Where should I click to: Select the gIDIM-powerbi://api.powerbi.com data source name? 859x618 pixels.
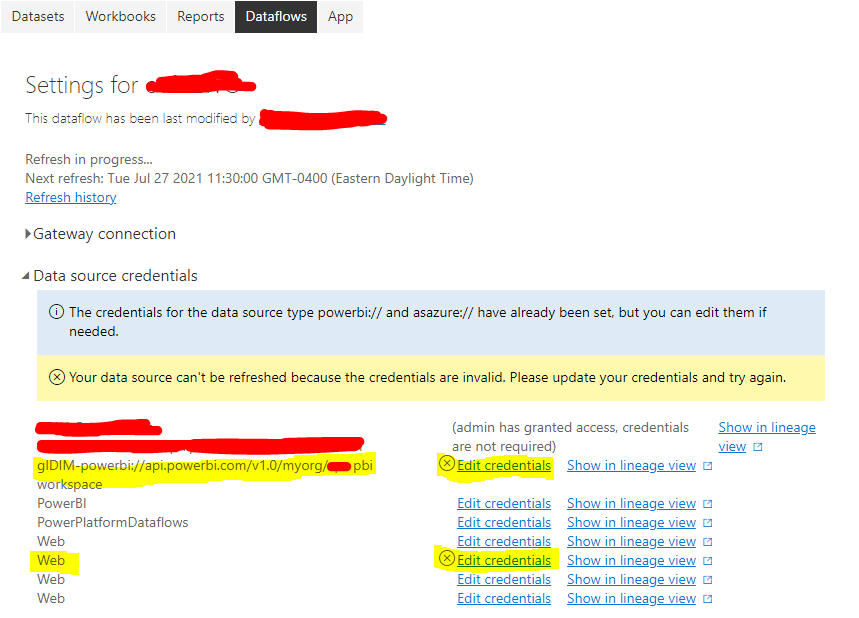205,474
